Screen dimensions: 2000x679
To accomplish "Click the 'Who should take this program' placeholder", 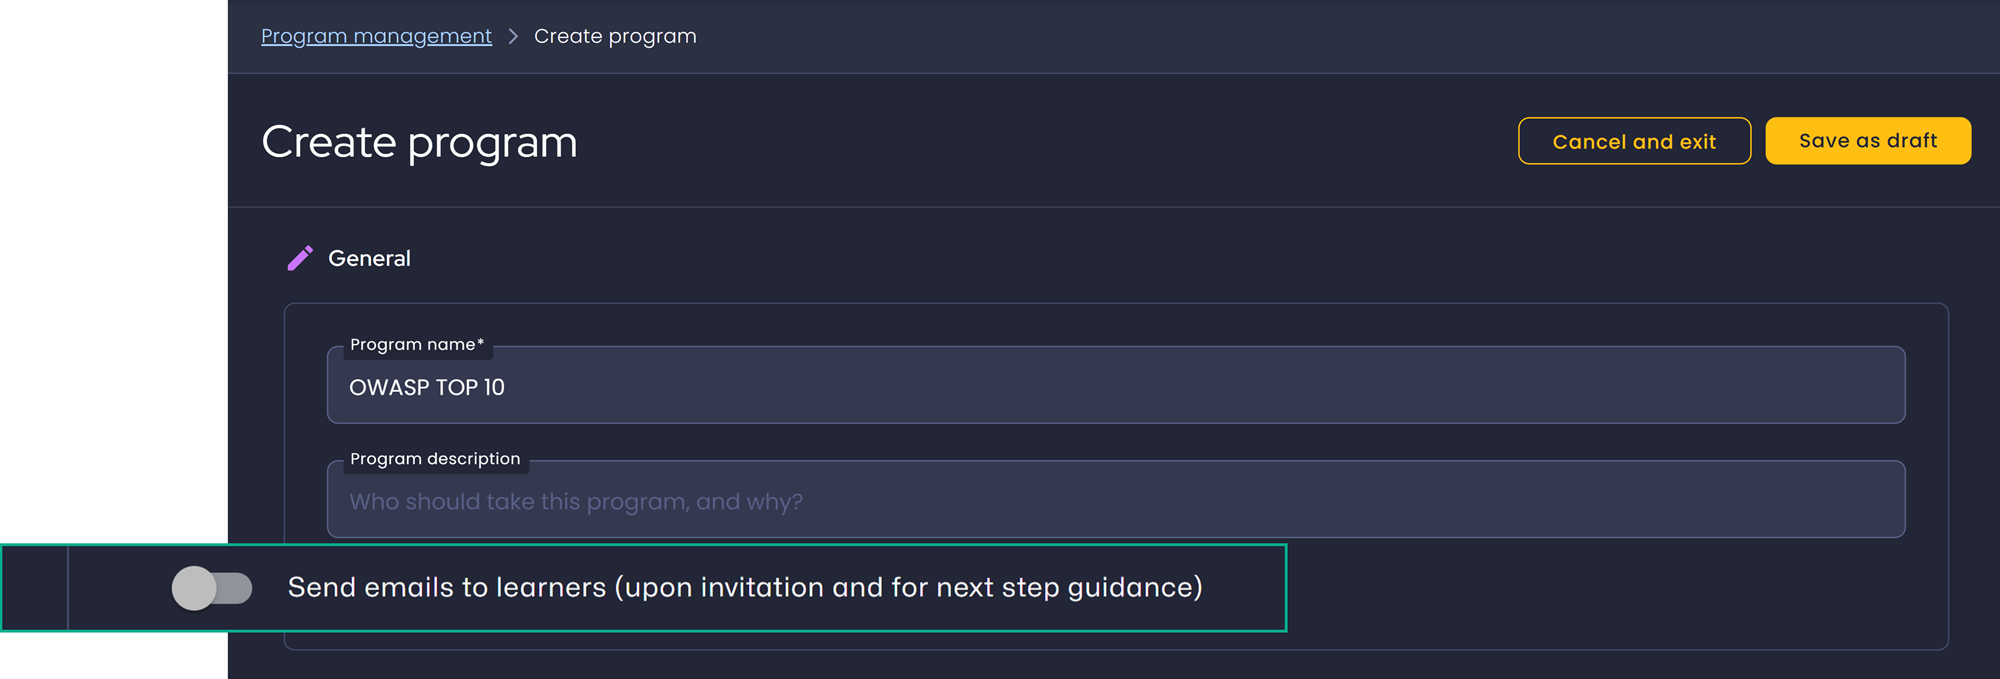I will pyautogui.click(x=576, y=500).
